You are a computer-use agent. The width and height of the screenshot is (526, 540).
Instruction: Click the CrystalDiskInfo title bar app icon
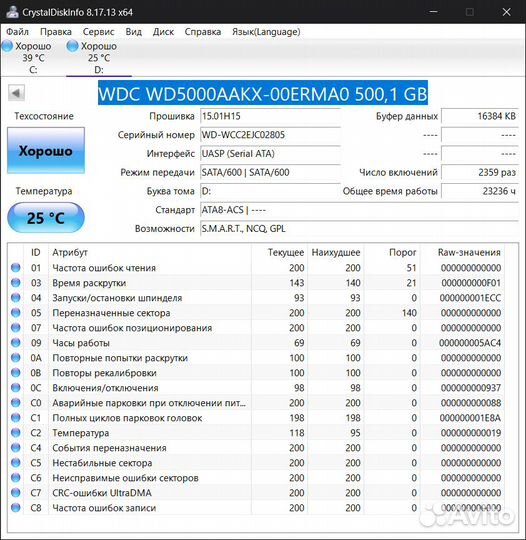pyautogui.click(x=12, y=12)
